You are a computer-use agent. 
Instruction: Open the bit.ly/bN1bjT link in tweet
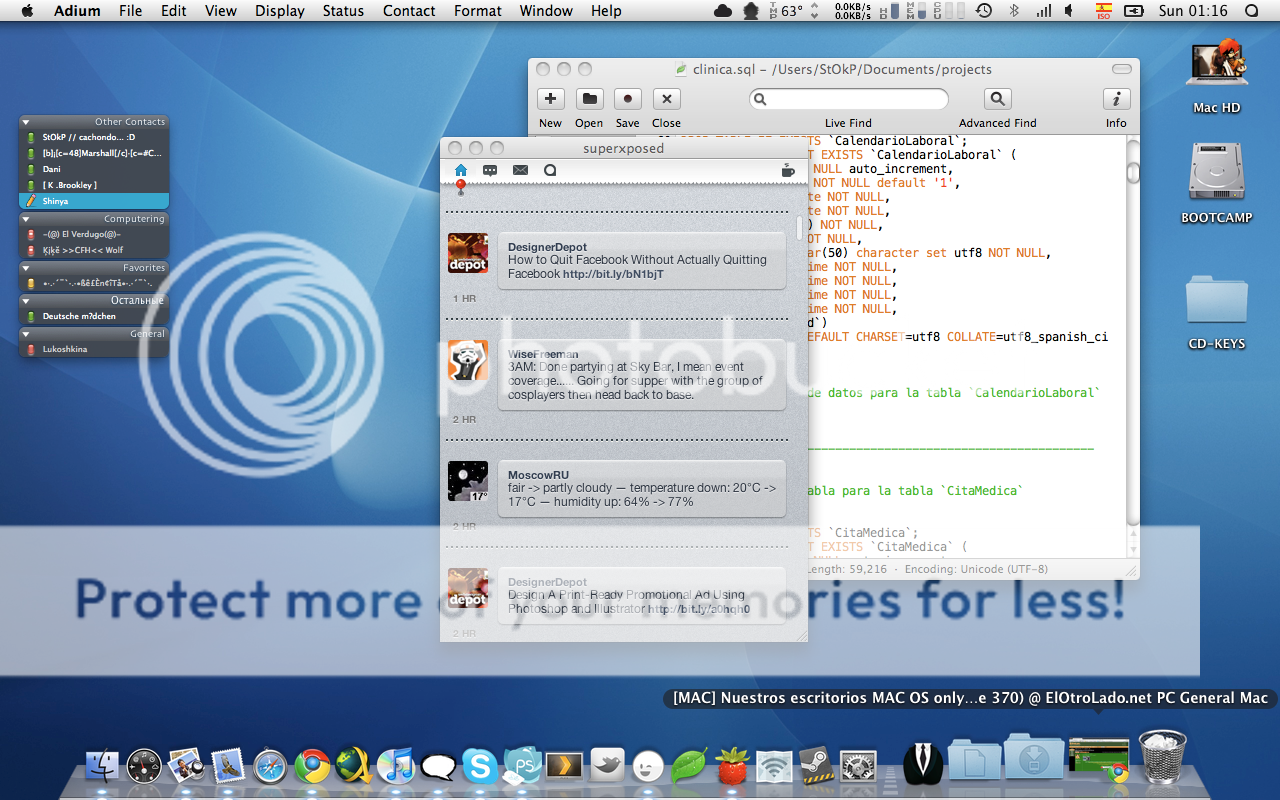point(613,274)
